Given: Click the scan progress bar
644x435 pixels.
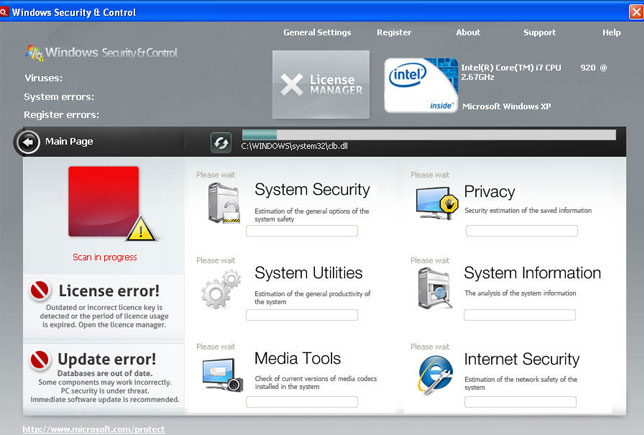Looking at the screenshot, I should (x=429, y=135).
